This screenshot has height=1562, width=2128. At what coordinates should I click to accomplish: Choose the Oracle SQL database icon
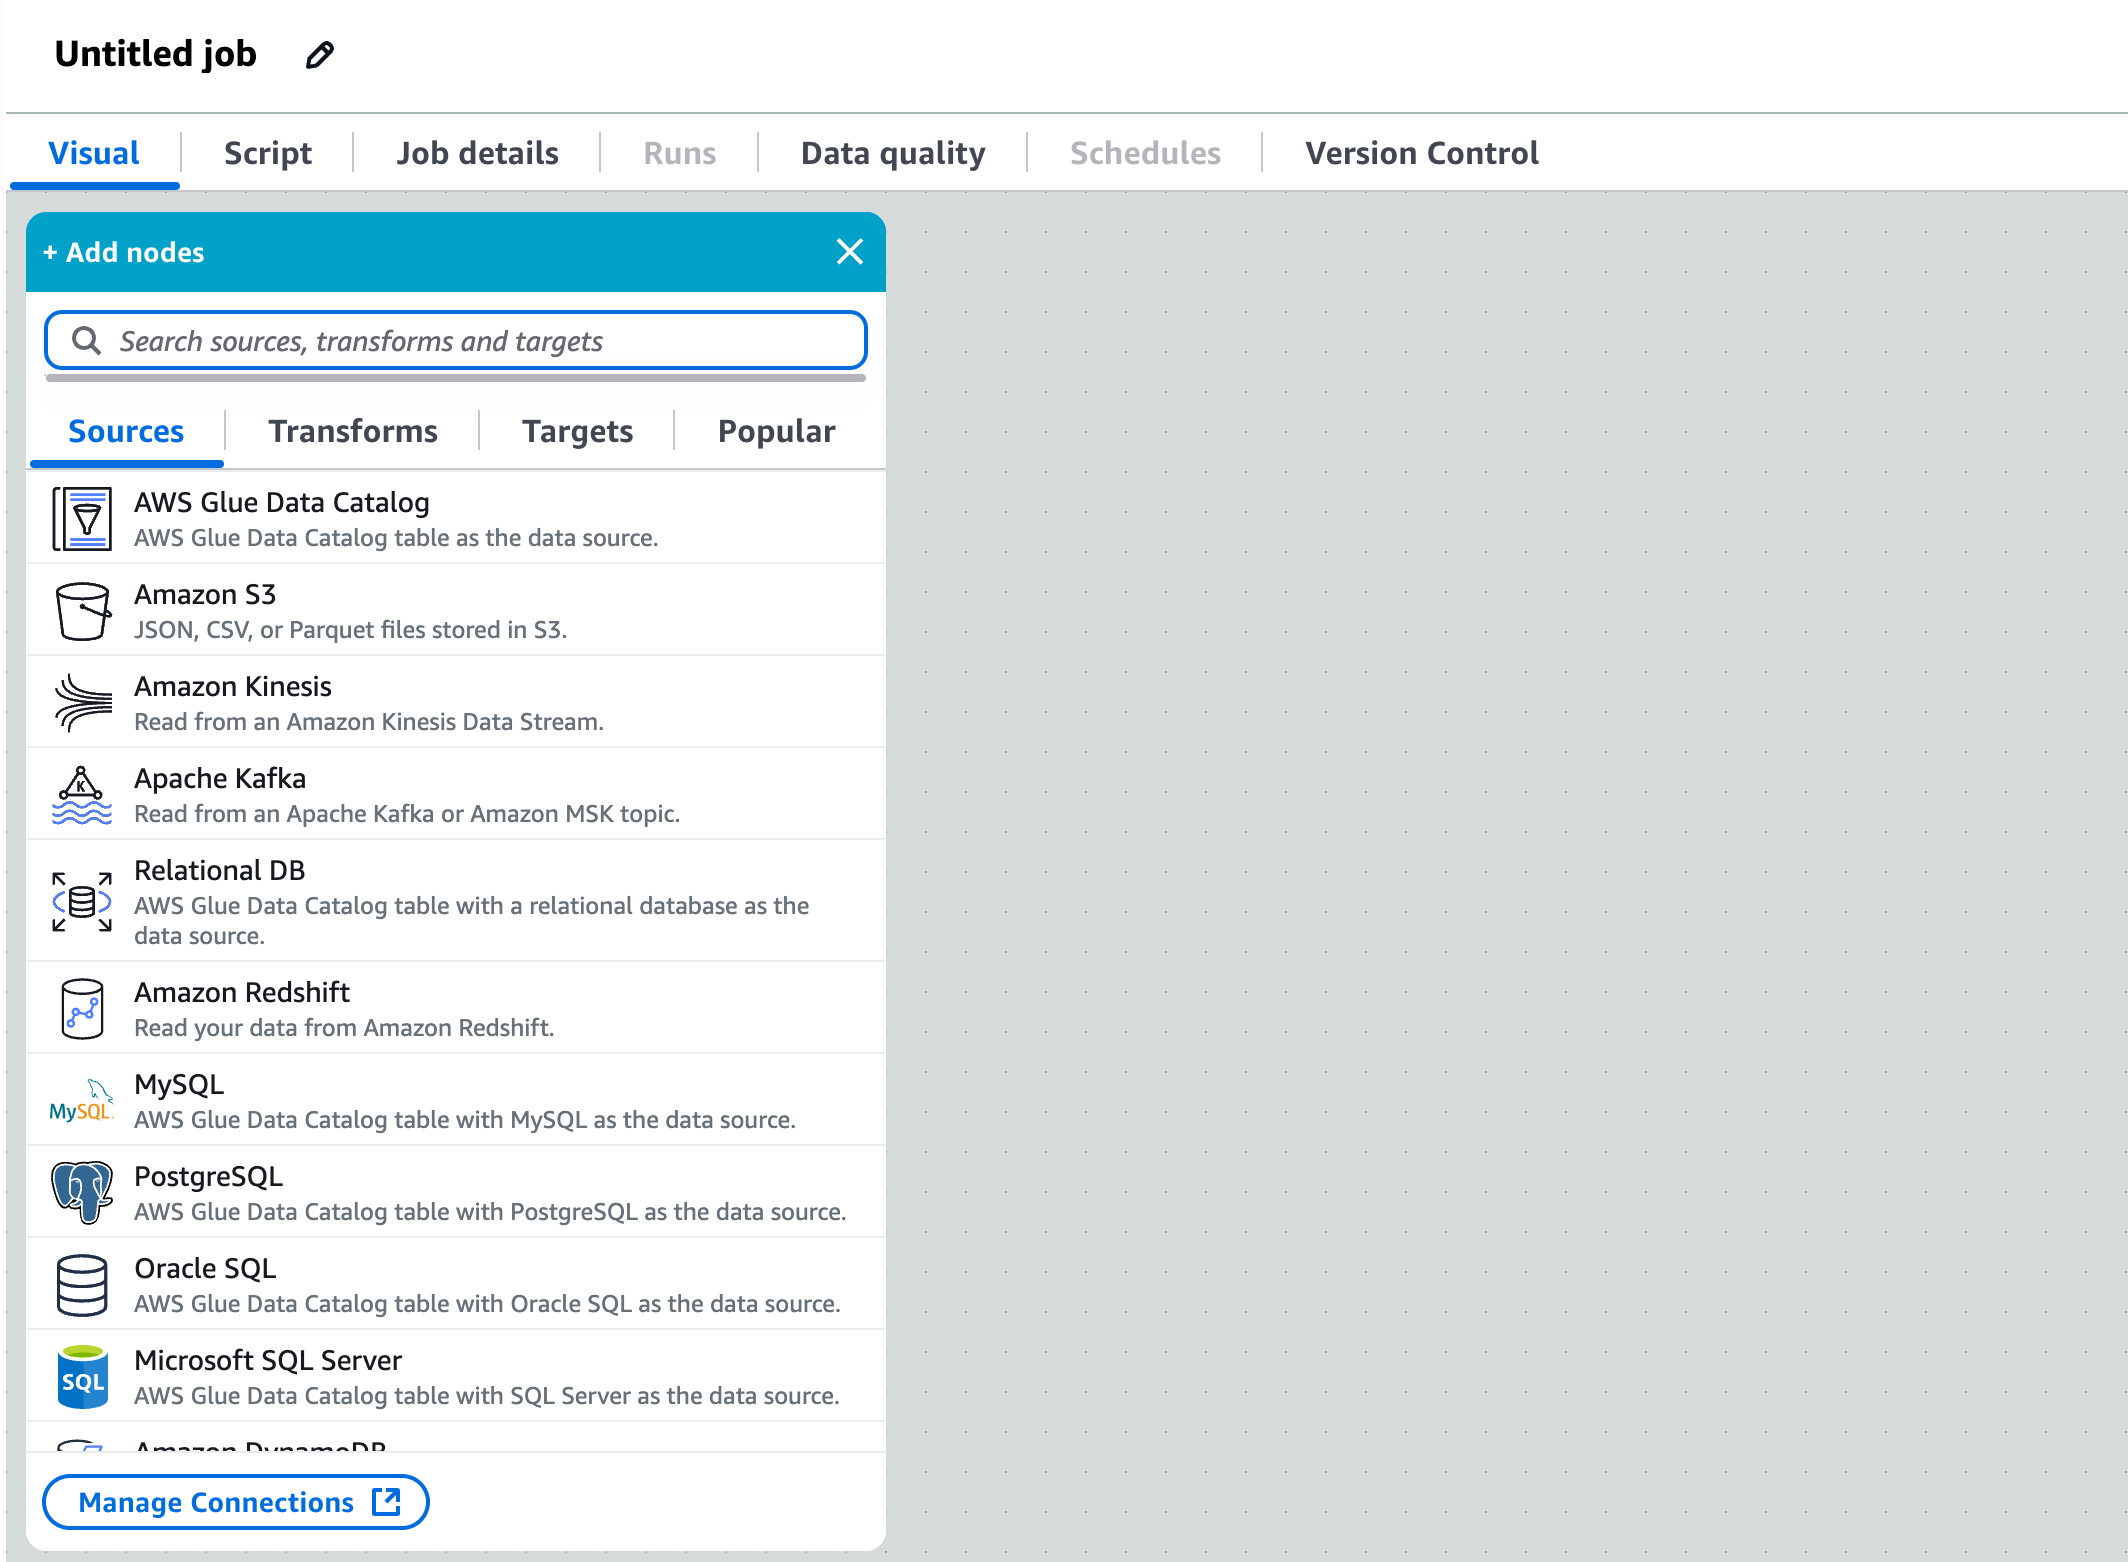82,1285
